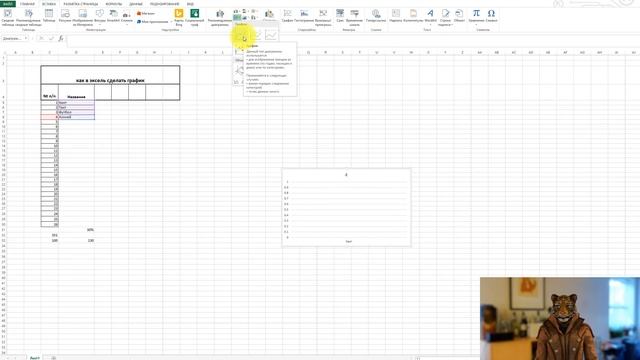Image resolution: width=640 pixels, height=360 pixels.
Task: Select the ВСТАВКА ribbon tab
Action: click(x=49, y=4)
